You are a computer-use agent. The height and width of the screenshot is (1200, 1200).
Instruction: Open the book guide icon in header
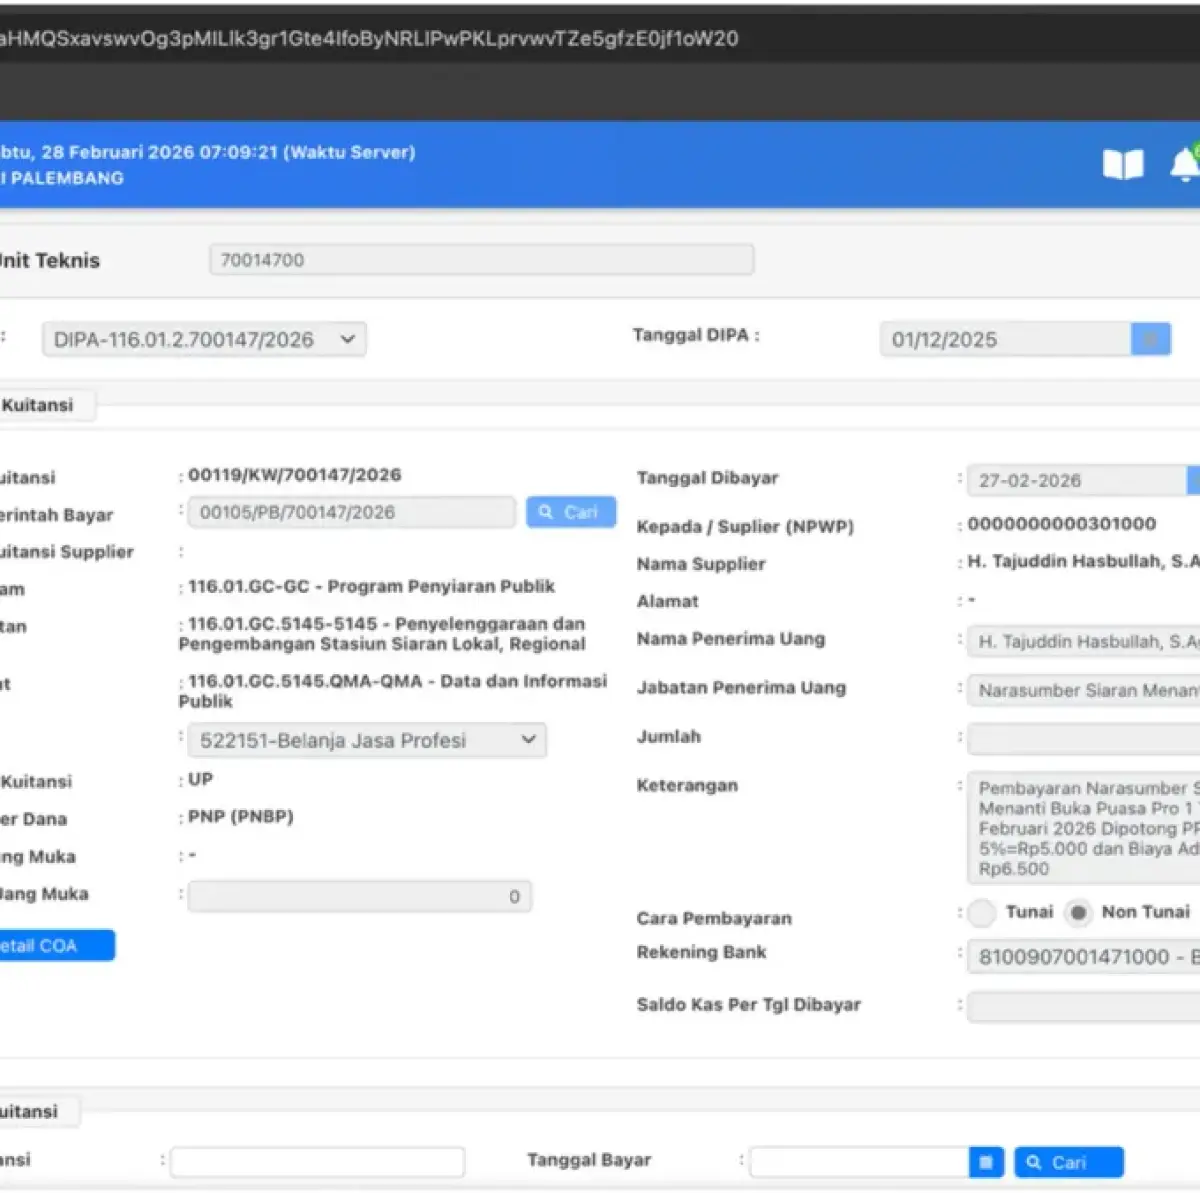pos(1123,164)
